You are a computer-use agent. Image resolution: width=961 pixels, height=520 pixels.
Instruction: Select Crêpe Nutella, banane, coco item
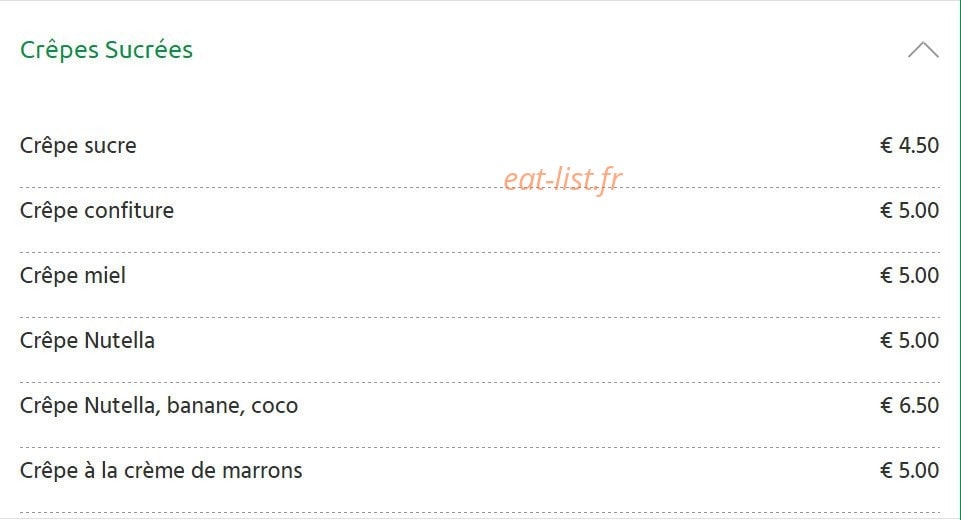pyautogui.click(x=159, y=405)
